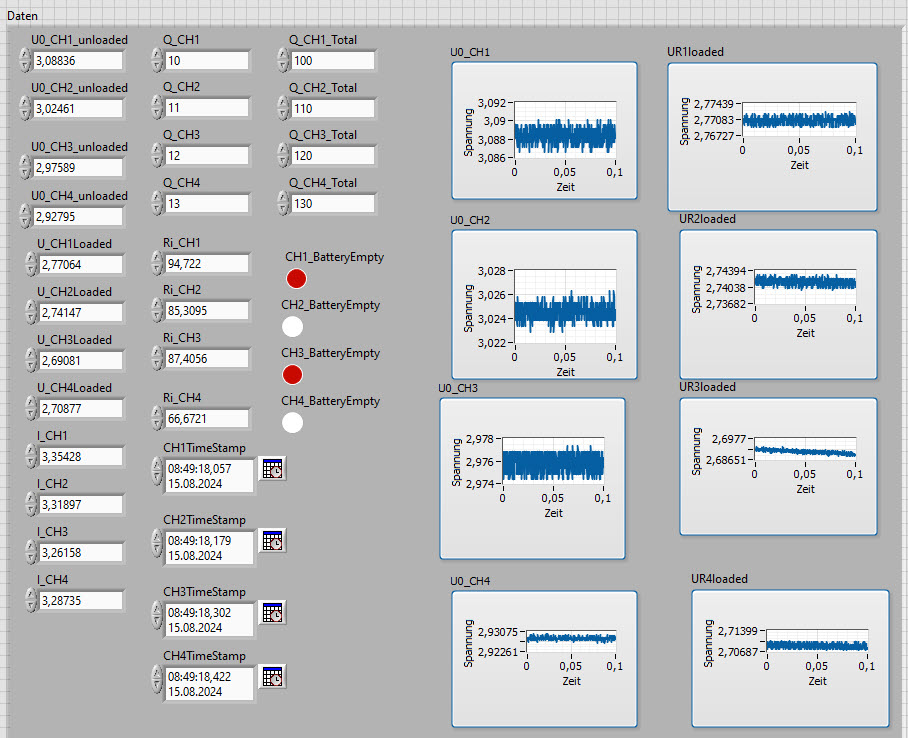Screen dimensions: 908x738
Task: Select the Q_CH3_Total field showing 120
Action: [333, 155]
